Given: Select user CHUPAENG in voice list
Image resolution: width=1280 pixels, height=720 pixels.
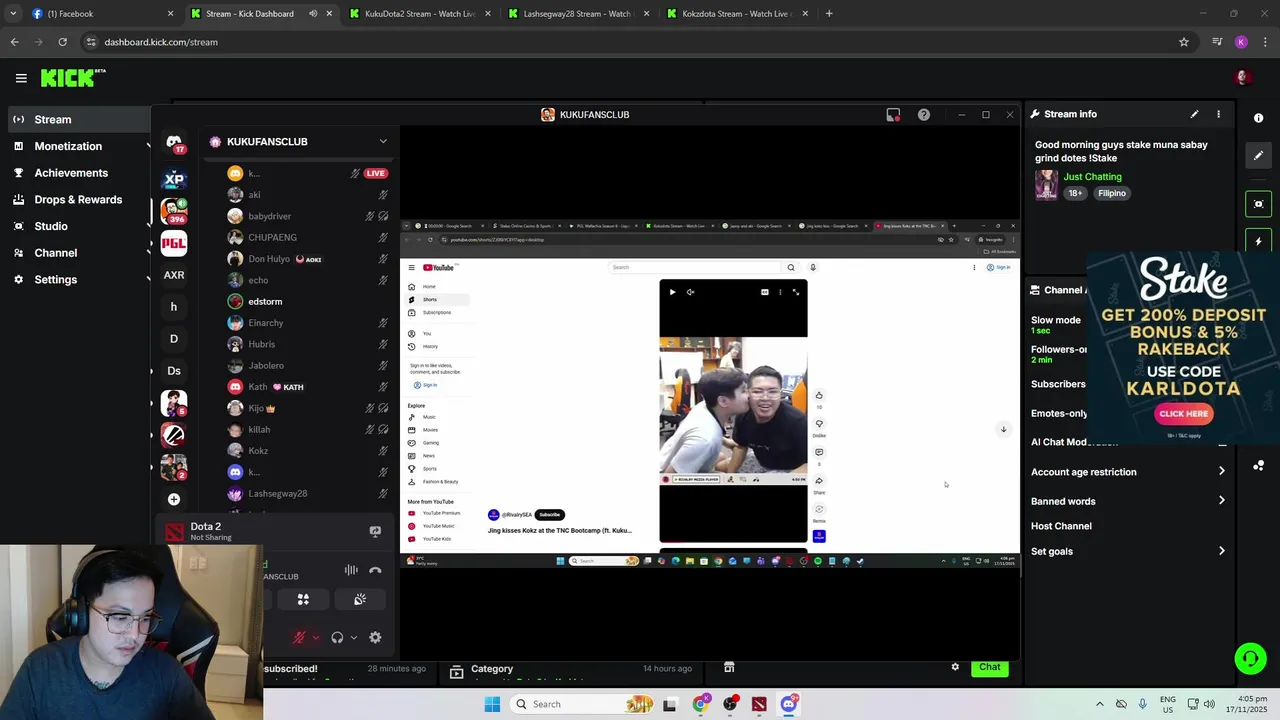Looking at the screenshot, I should (x=272, y=238).
